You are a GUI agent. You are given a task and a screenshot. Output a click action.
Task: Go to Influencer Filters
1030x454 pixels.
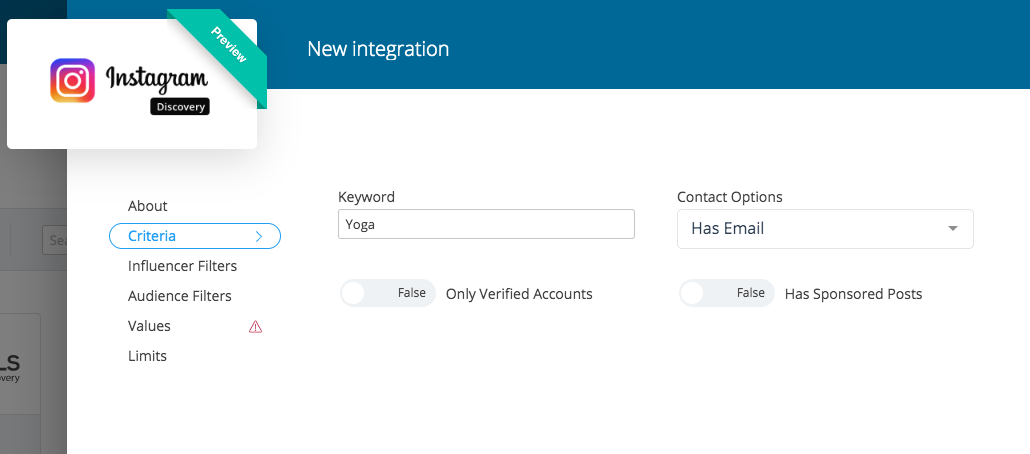point(182,266)
